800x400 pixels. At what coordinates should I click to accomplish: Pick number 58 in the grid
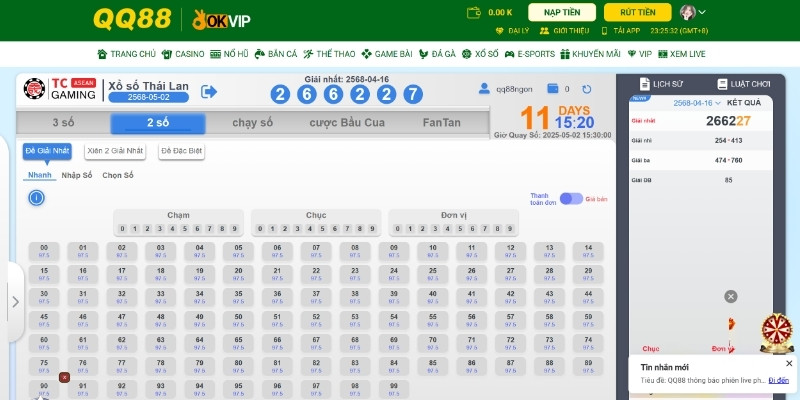pyautogui.click(x=549, y=320)
